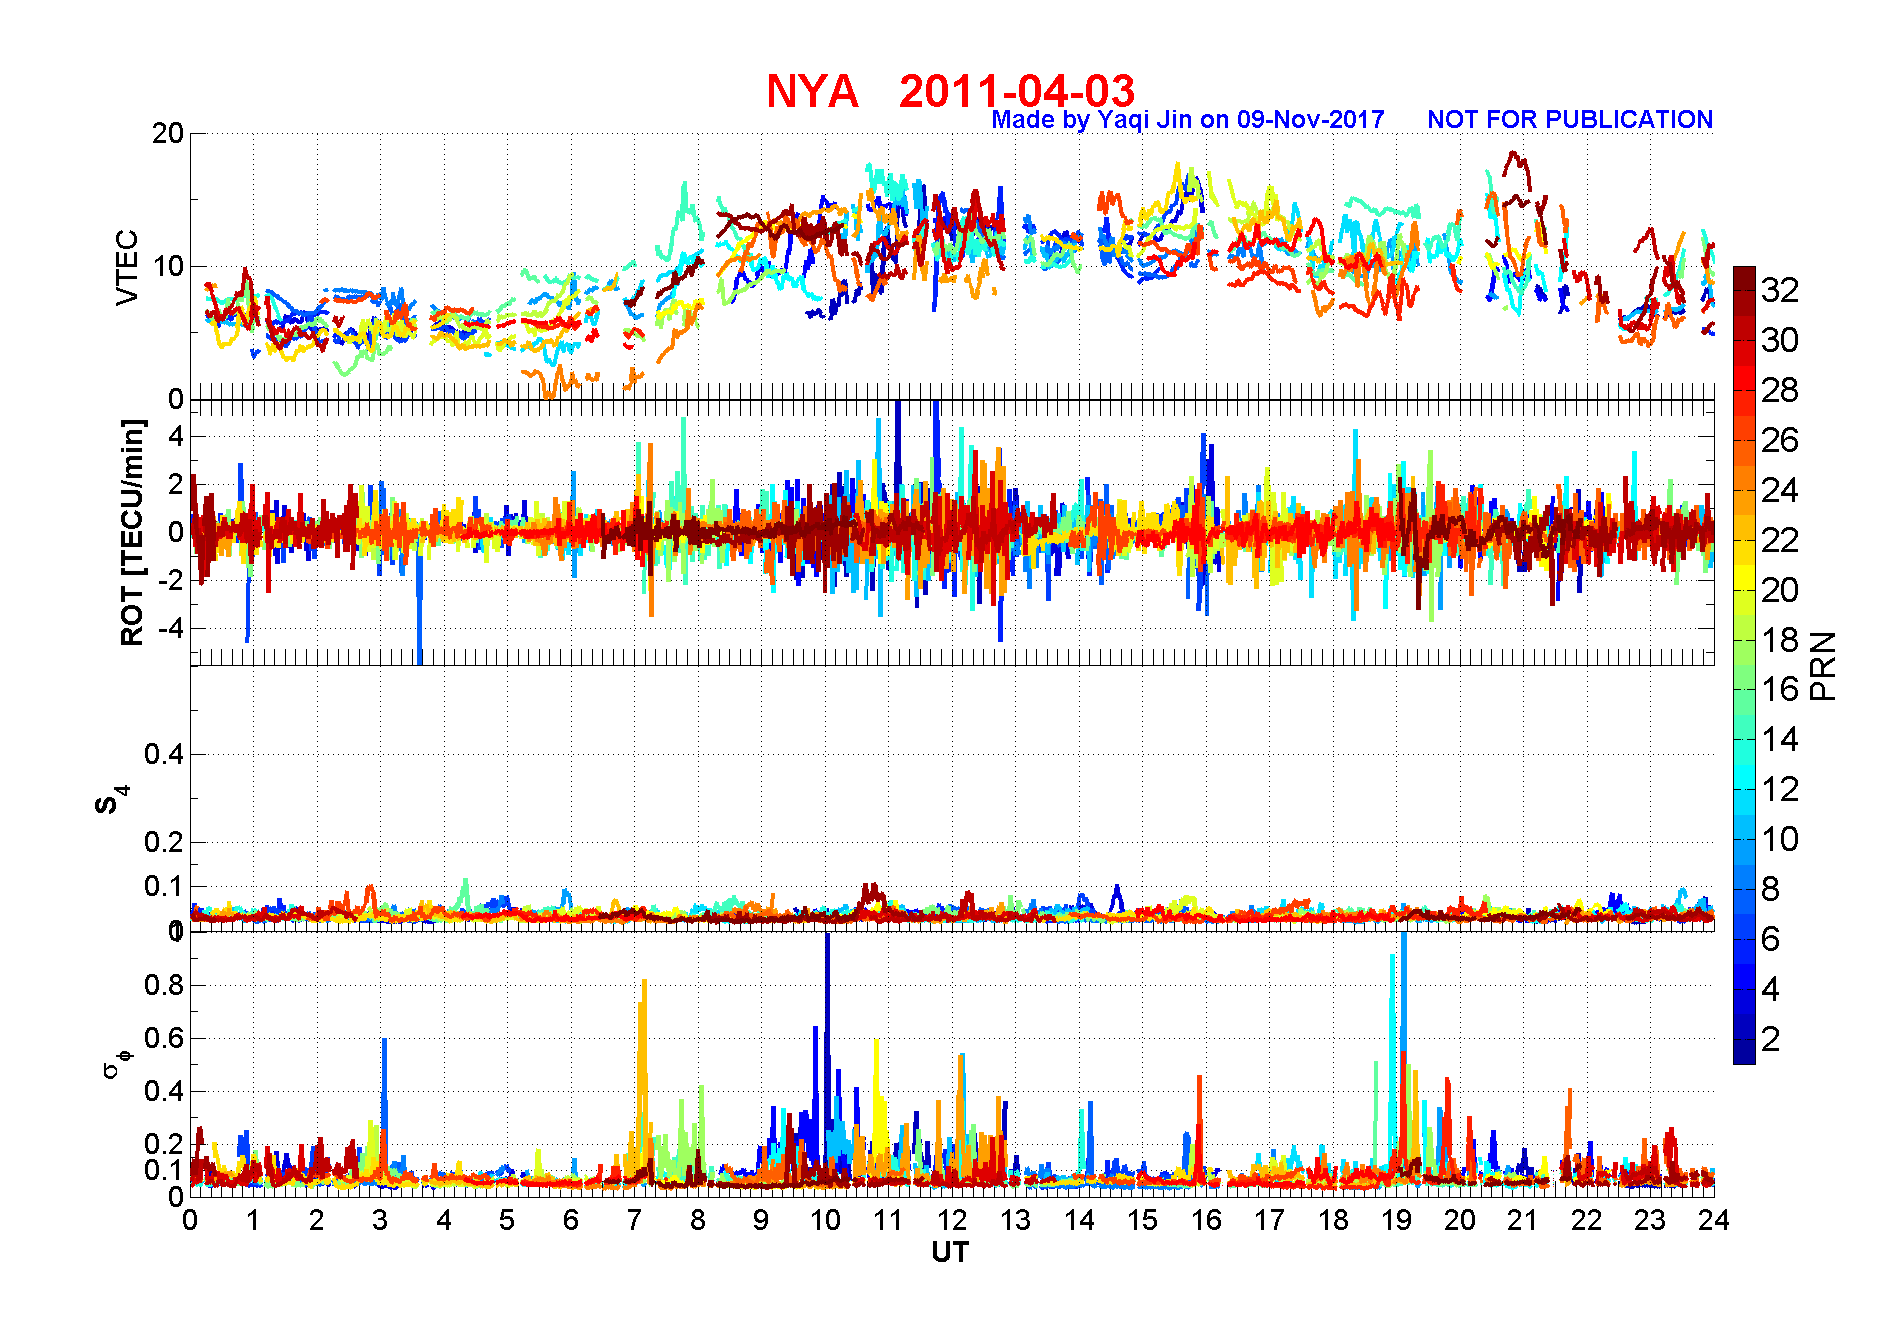
Task: Click the dark red top end of the PRN colorbar
Action: [1744, 278]
